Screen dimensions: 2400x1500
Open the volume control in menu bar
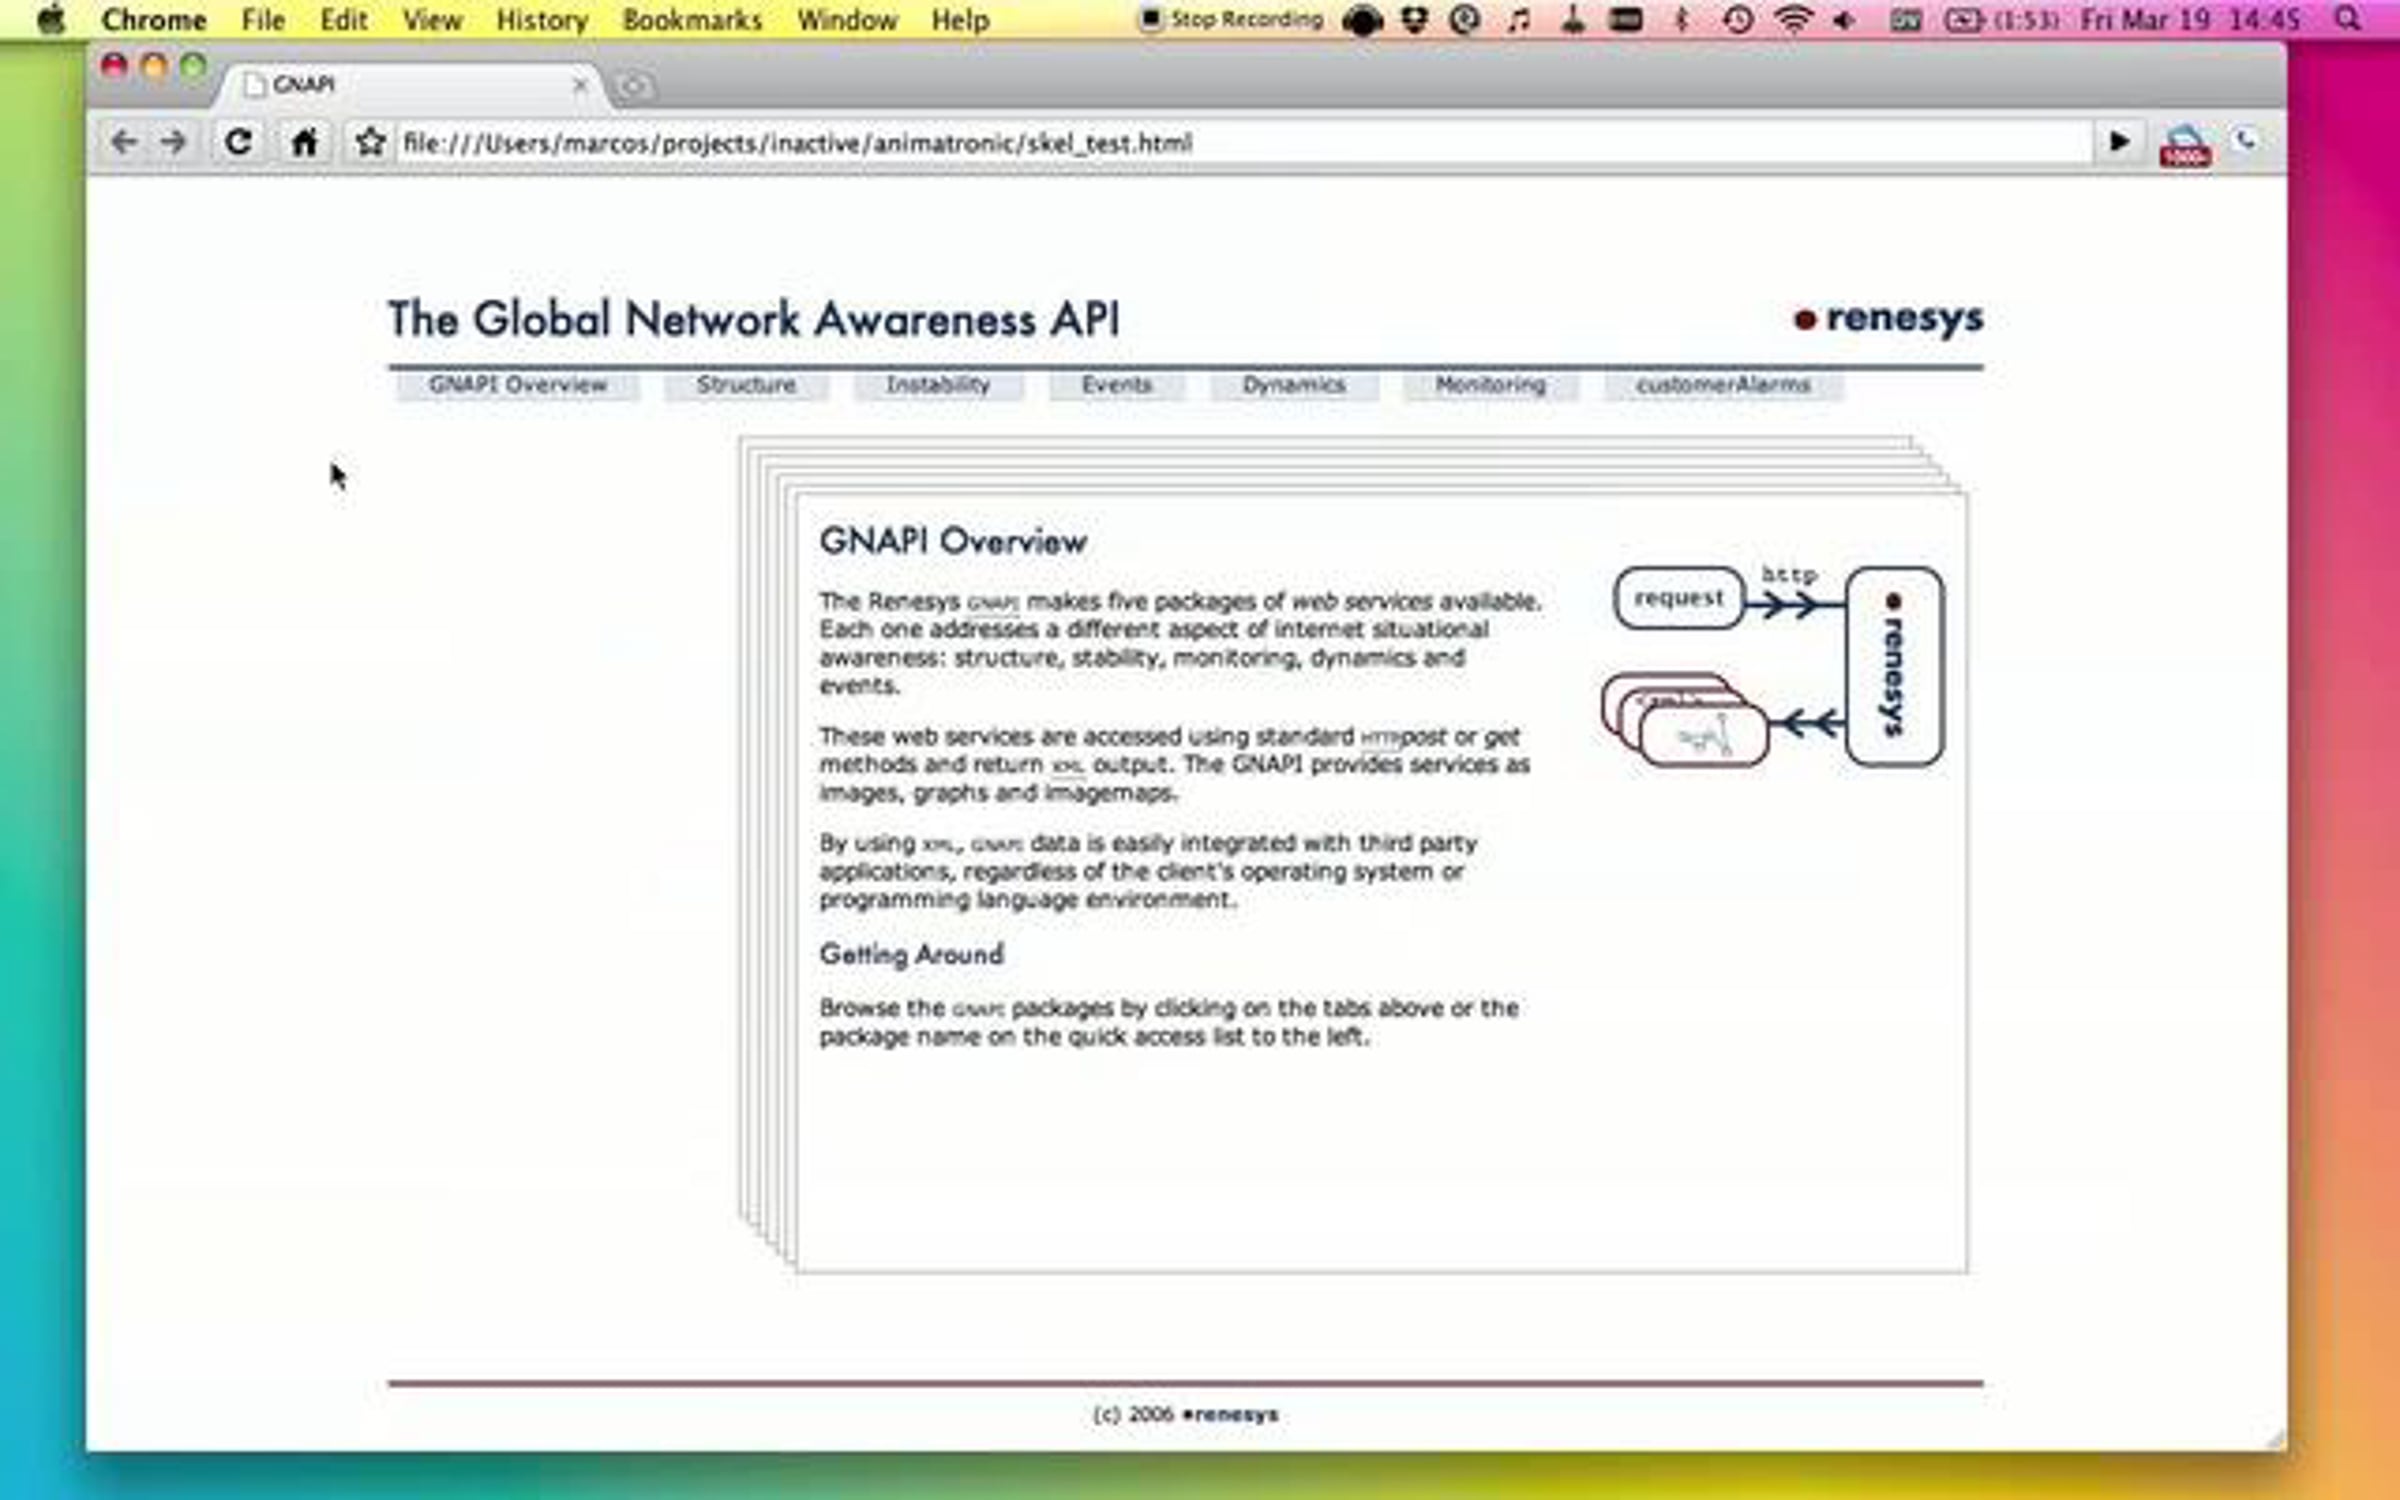click(1845, 19)
